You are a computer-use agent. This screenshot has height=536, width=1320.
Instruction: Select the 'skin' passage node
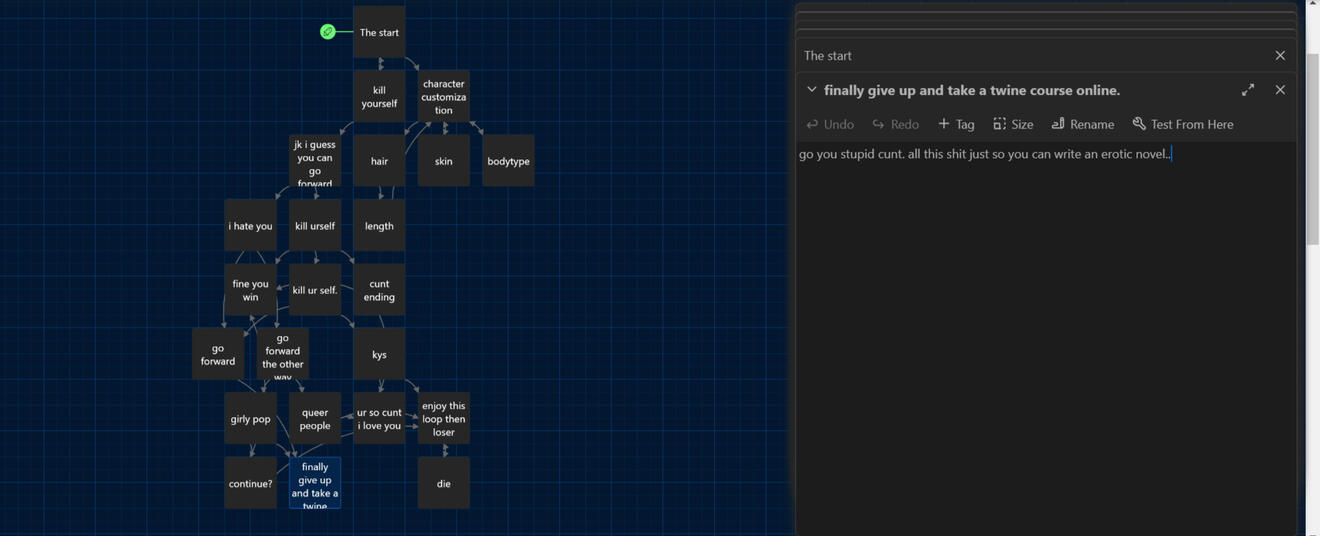(443, 161)
